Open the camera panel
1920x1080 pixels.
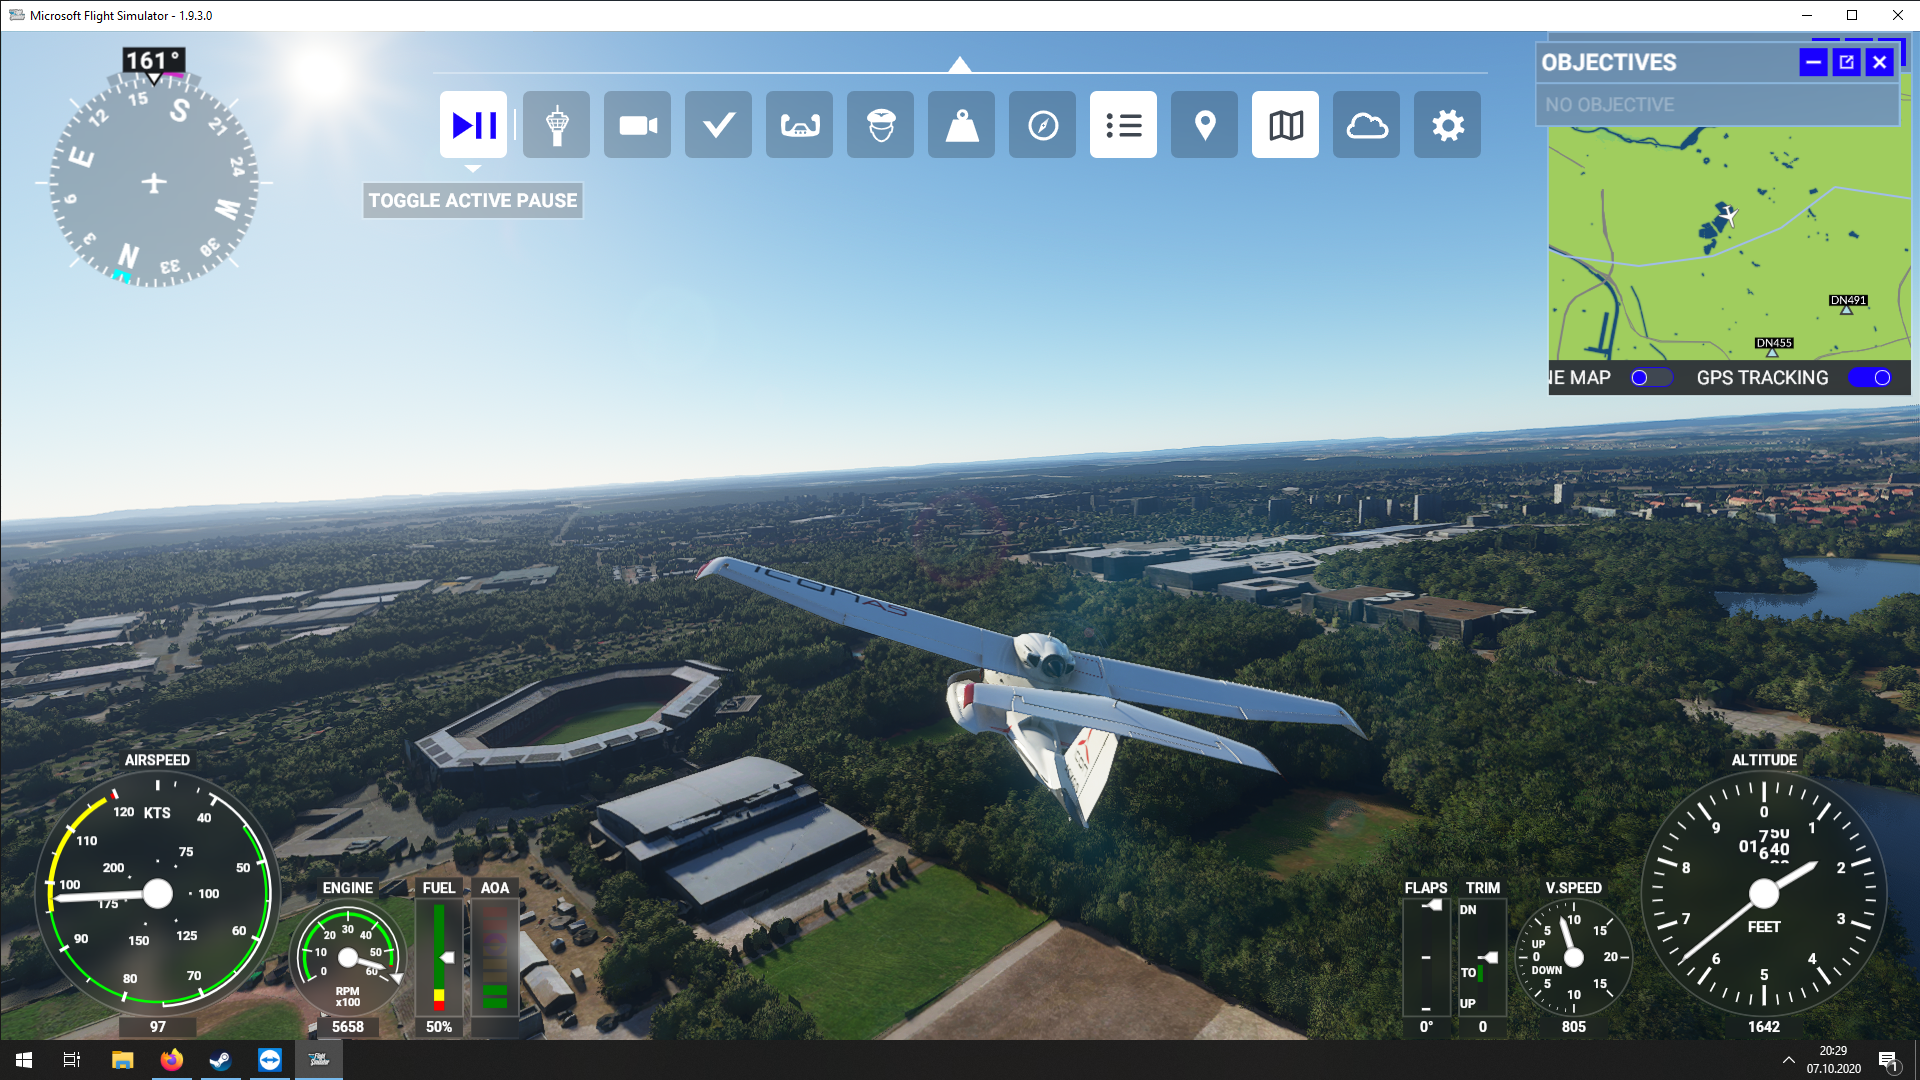click(638, 125)
